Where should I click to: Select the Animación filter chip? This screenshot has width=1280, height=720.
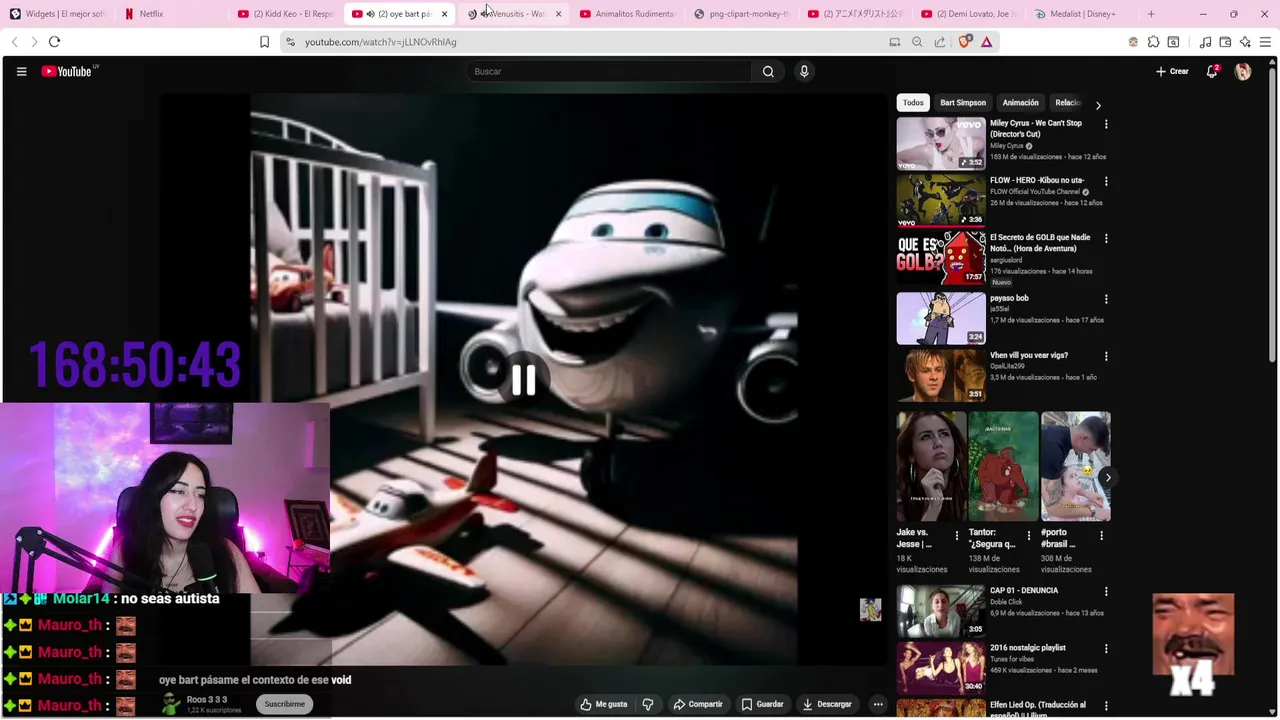tap(1020, 103)
